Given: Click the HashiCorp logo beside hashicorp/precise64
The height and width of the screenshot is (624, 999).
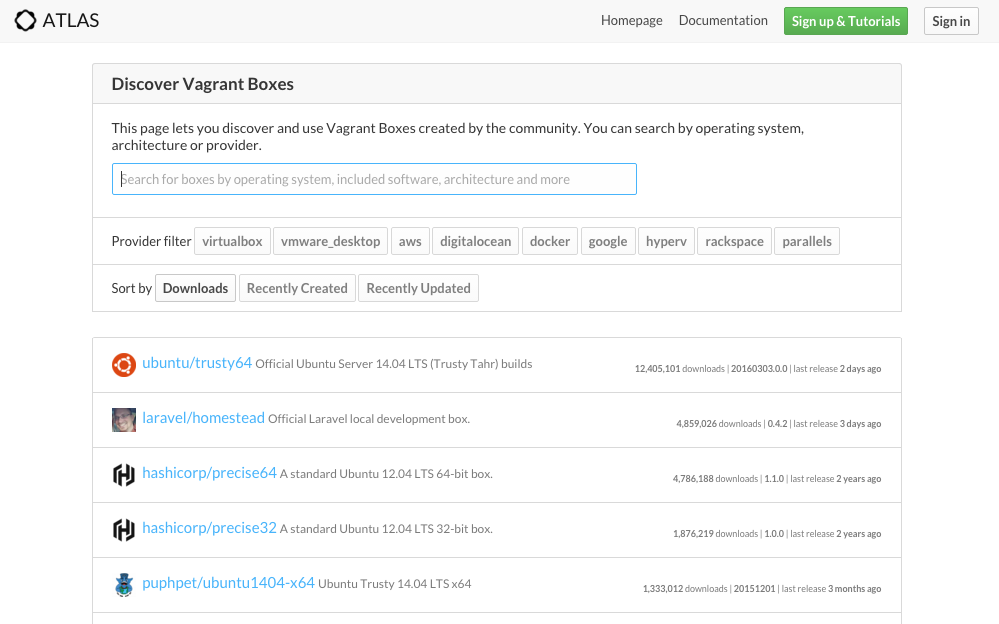Looking at the screenshot, I should (124, 475).
